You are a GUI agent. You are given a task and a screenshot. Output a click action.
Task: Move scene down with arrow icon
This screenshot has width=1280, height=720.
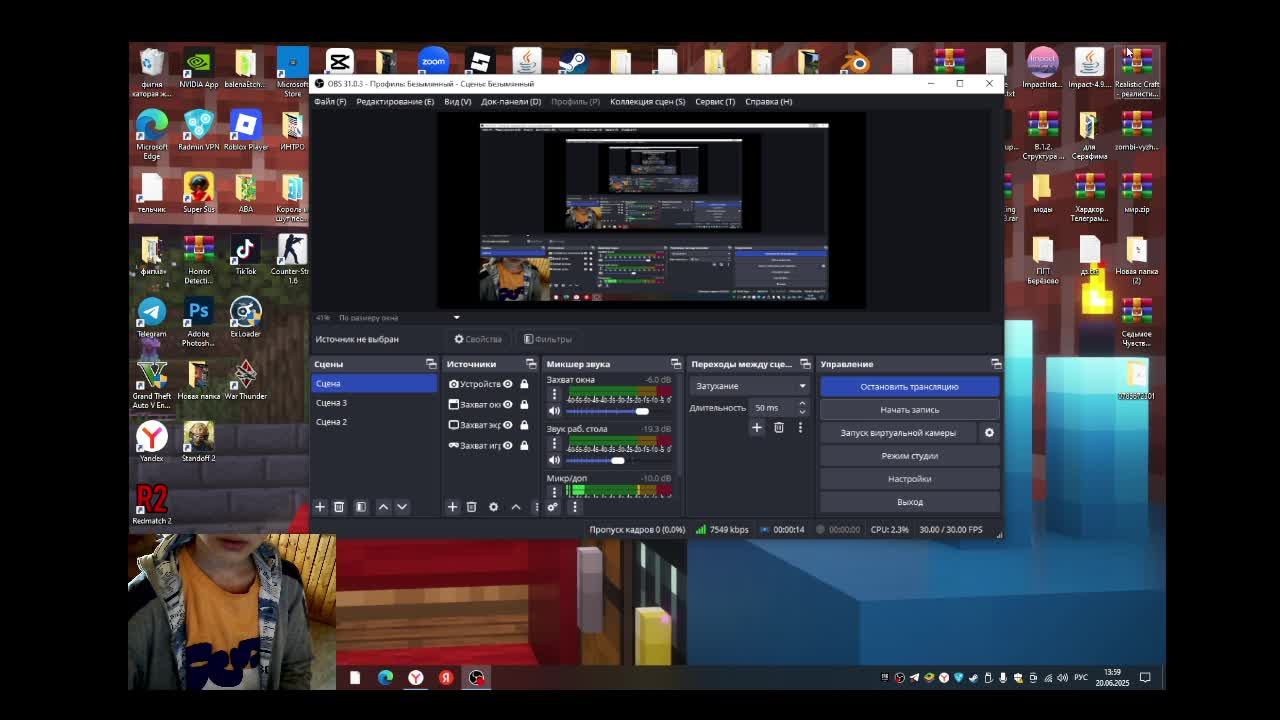(x=402, y=507)
